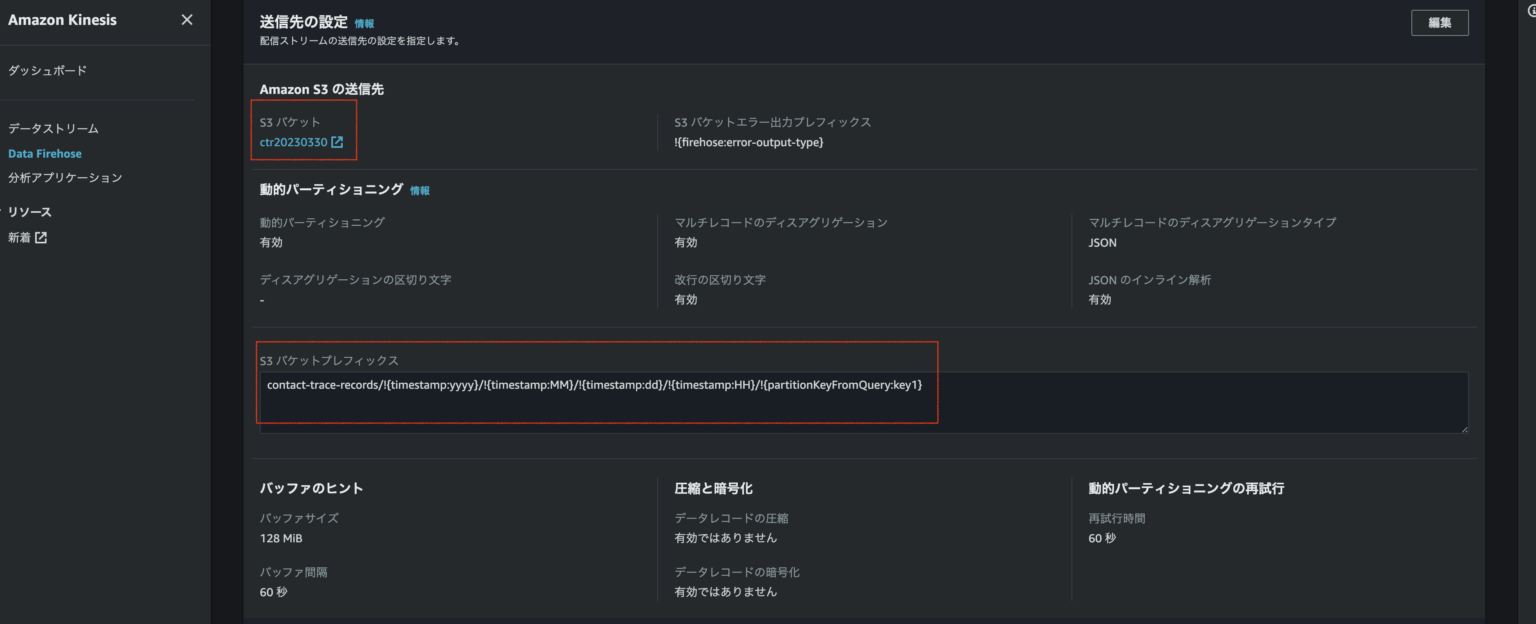Close the Amazon Kinesis sidebar with the X icon

click(186, 19)
